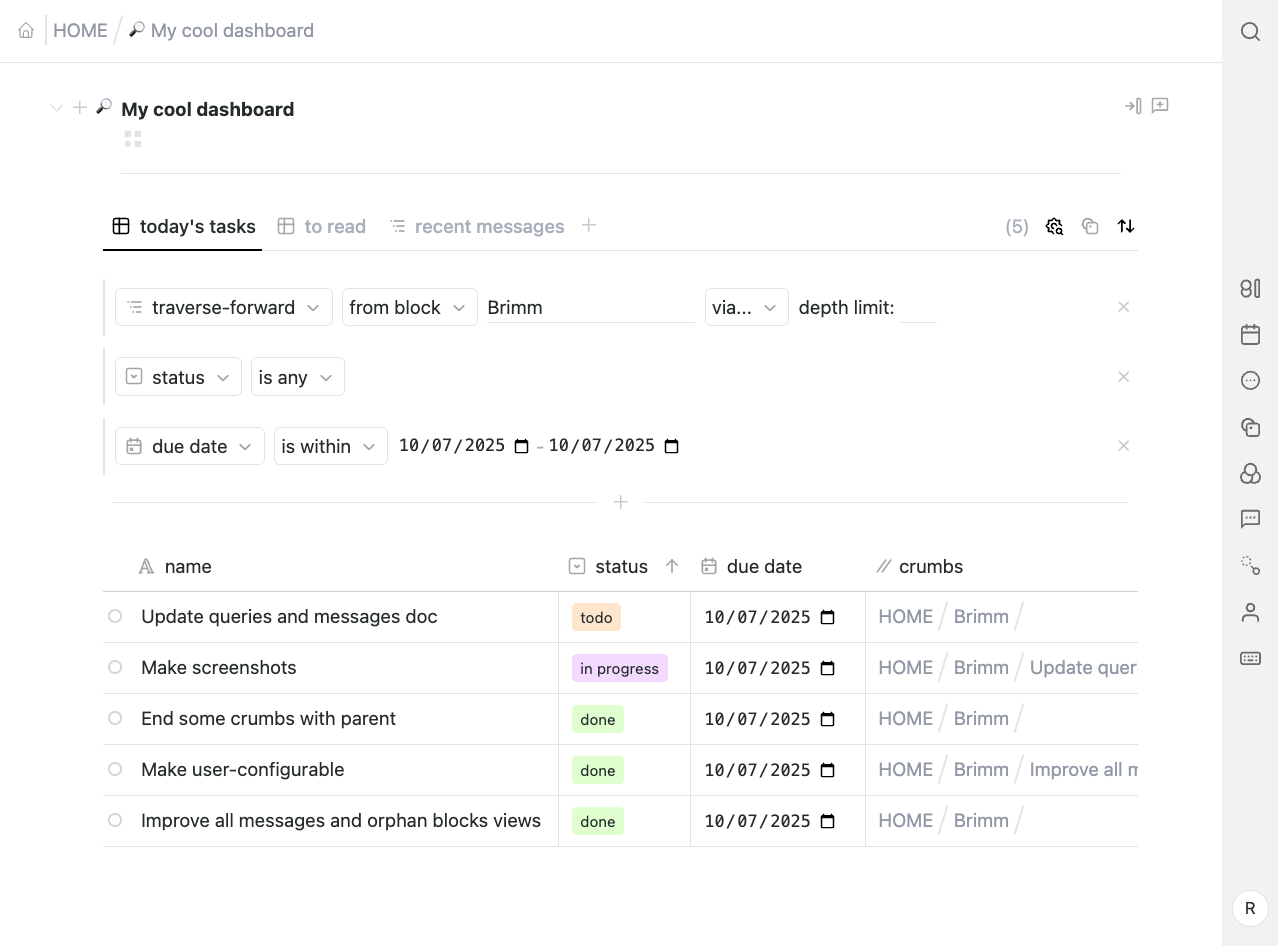The height and width of the screenshot is (946, 1278).
Task: Toggle circle for Update queries and messages doc
Action: 115,616
